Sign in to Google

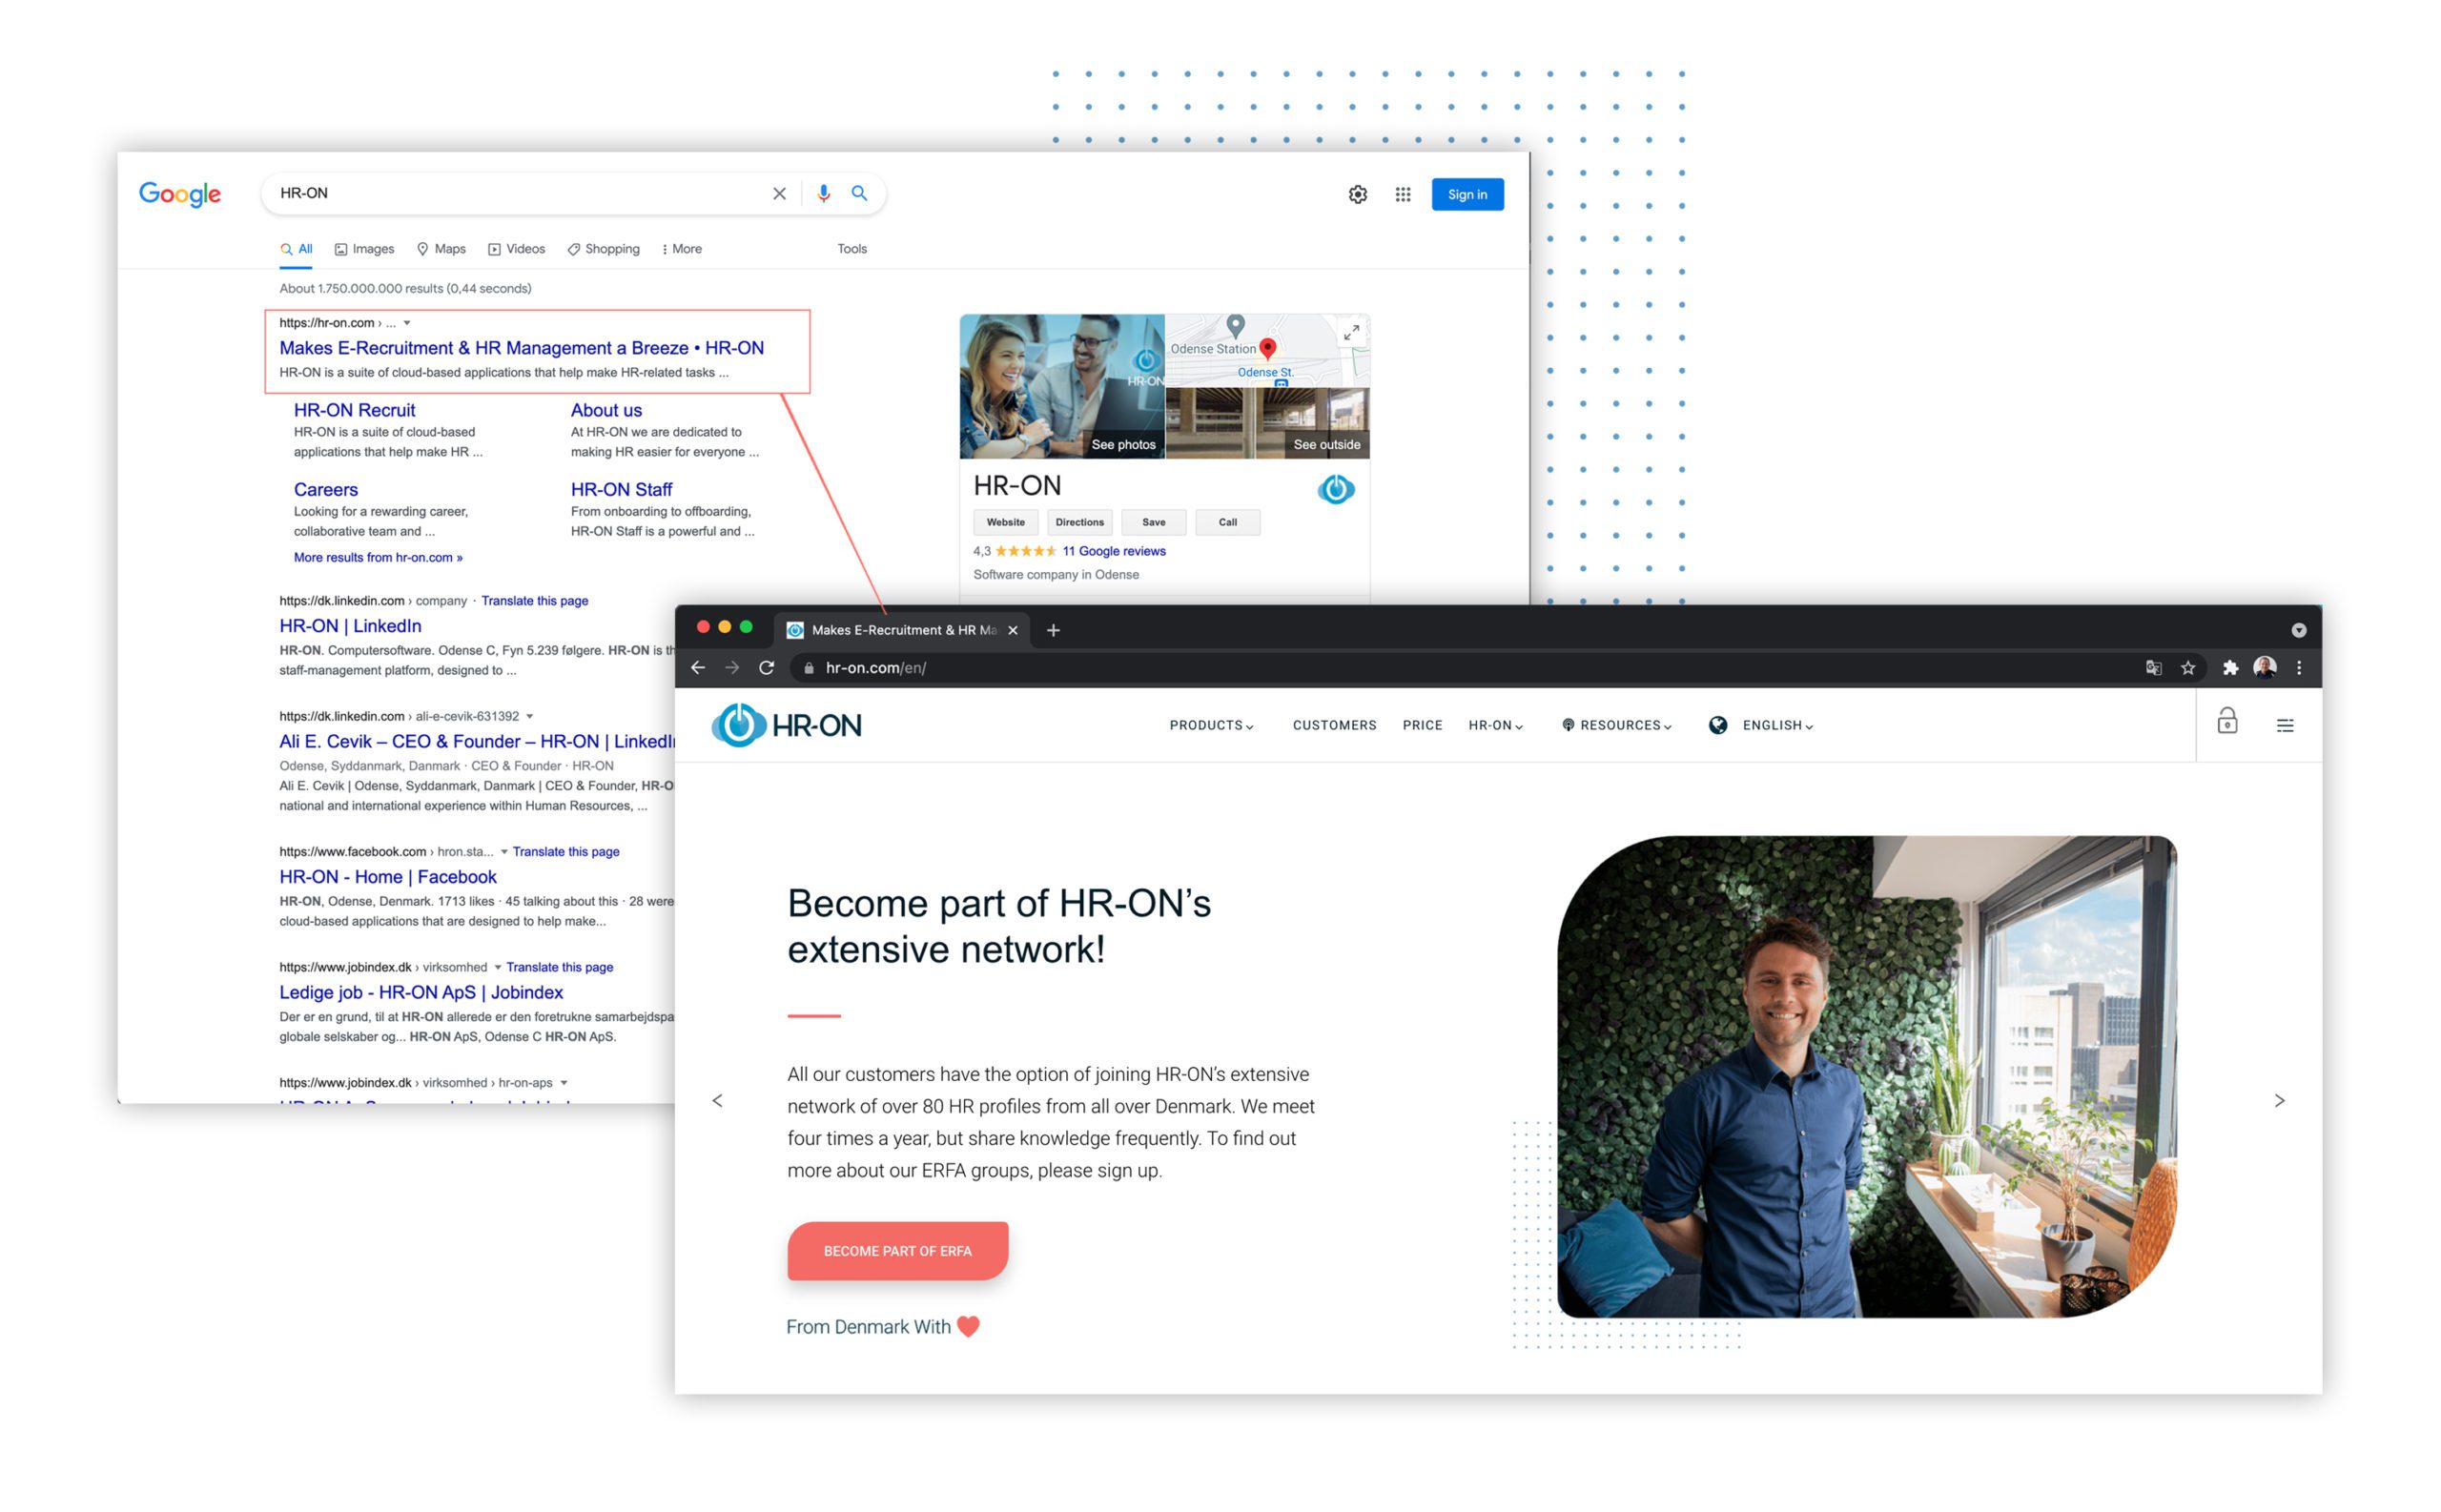(1467, 195)
